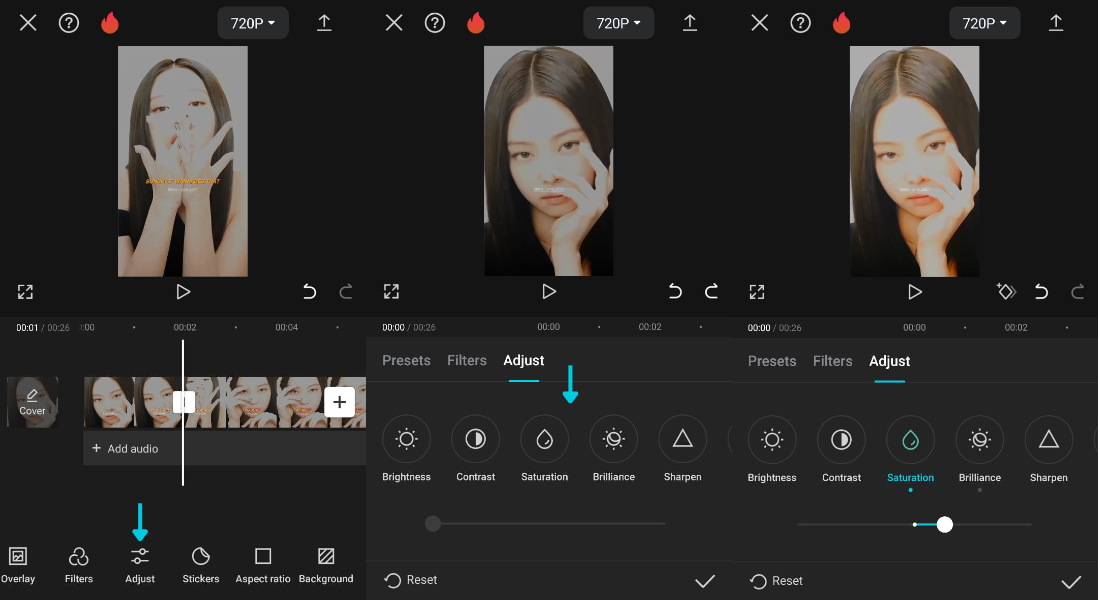Image resolution: width=1100 pixels, height=600 pixels.
Task: Open 720P dropdown in the right panel
Action: [985, 23]
